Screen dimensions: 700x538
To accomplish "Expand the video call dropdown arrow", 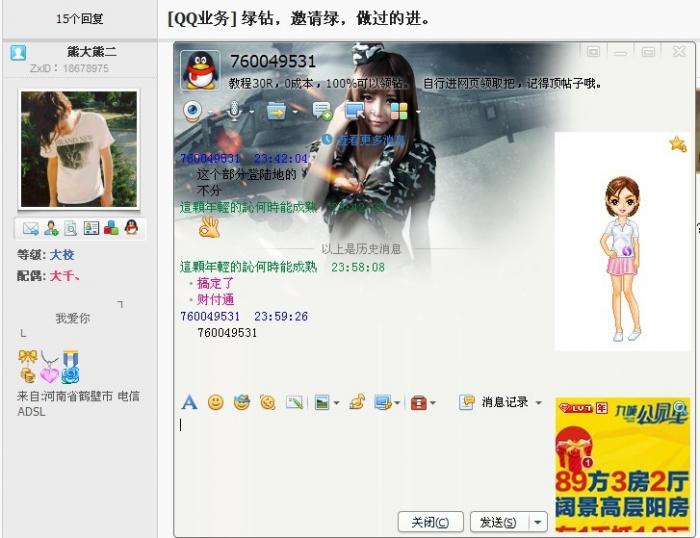I will pyautogui.click(x=210, y=112).
